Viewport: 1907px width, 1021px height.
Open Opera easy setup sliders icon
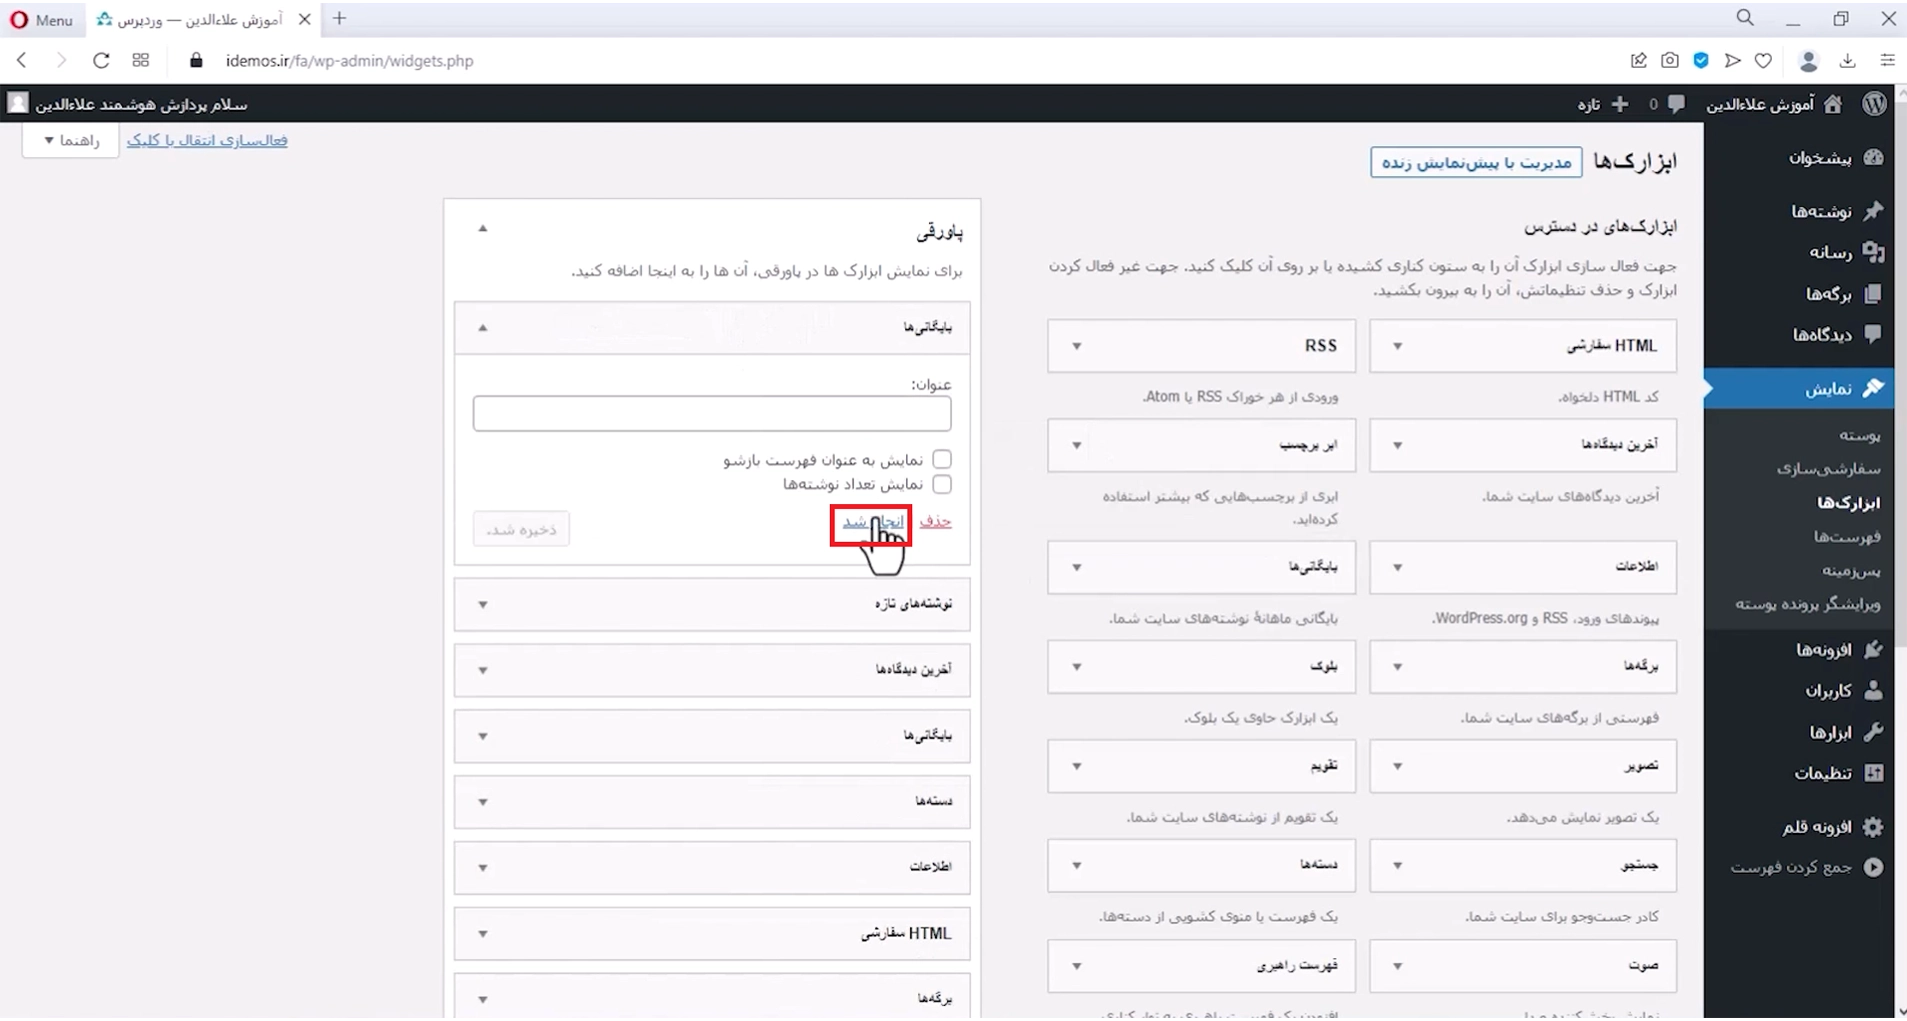(x=1888, y=61)
